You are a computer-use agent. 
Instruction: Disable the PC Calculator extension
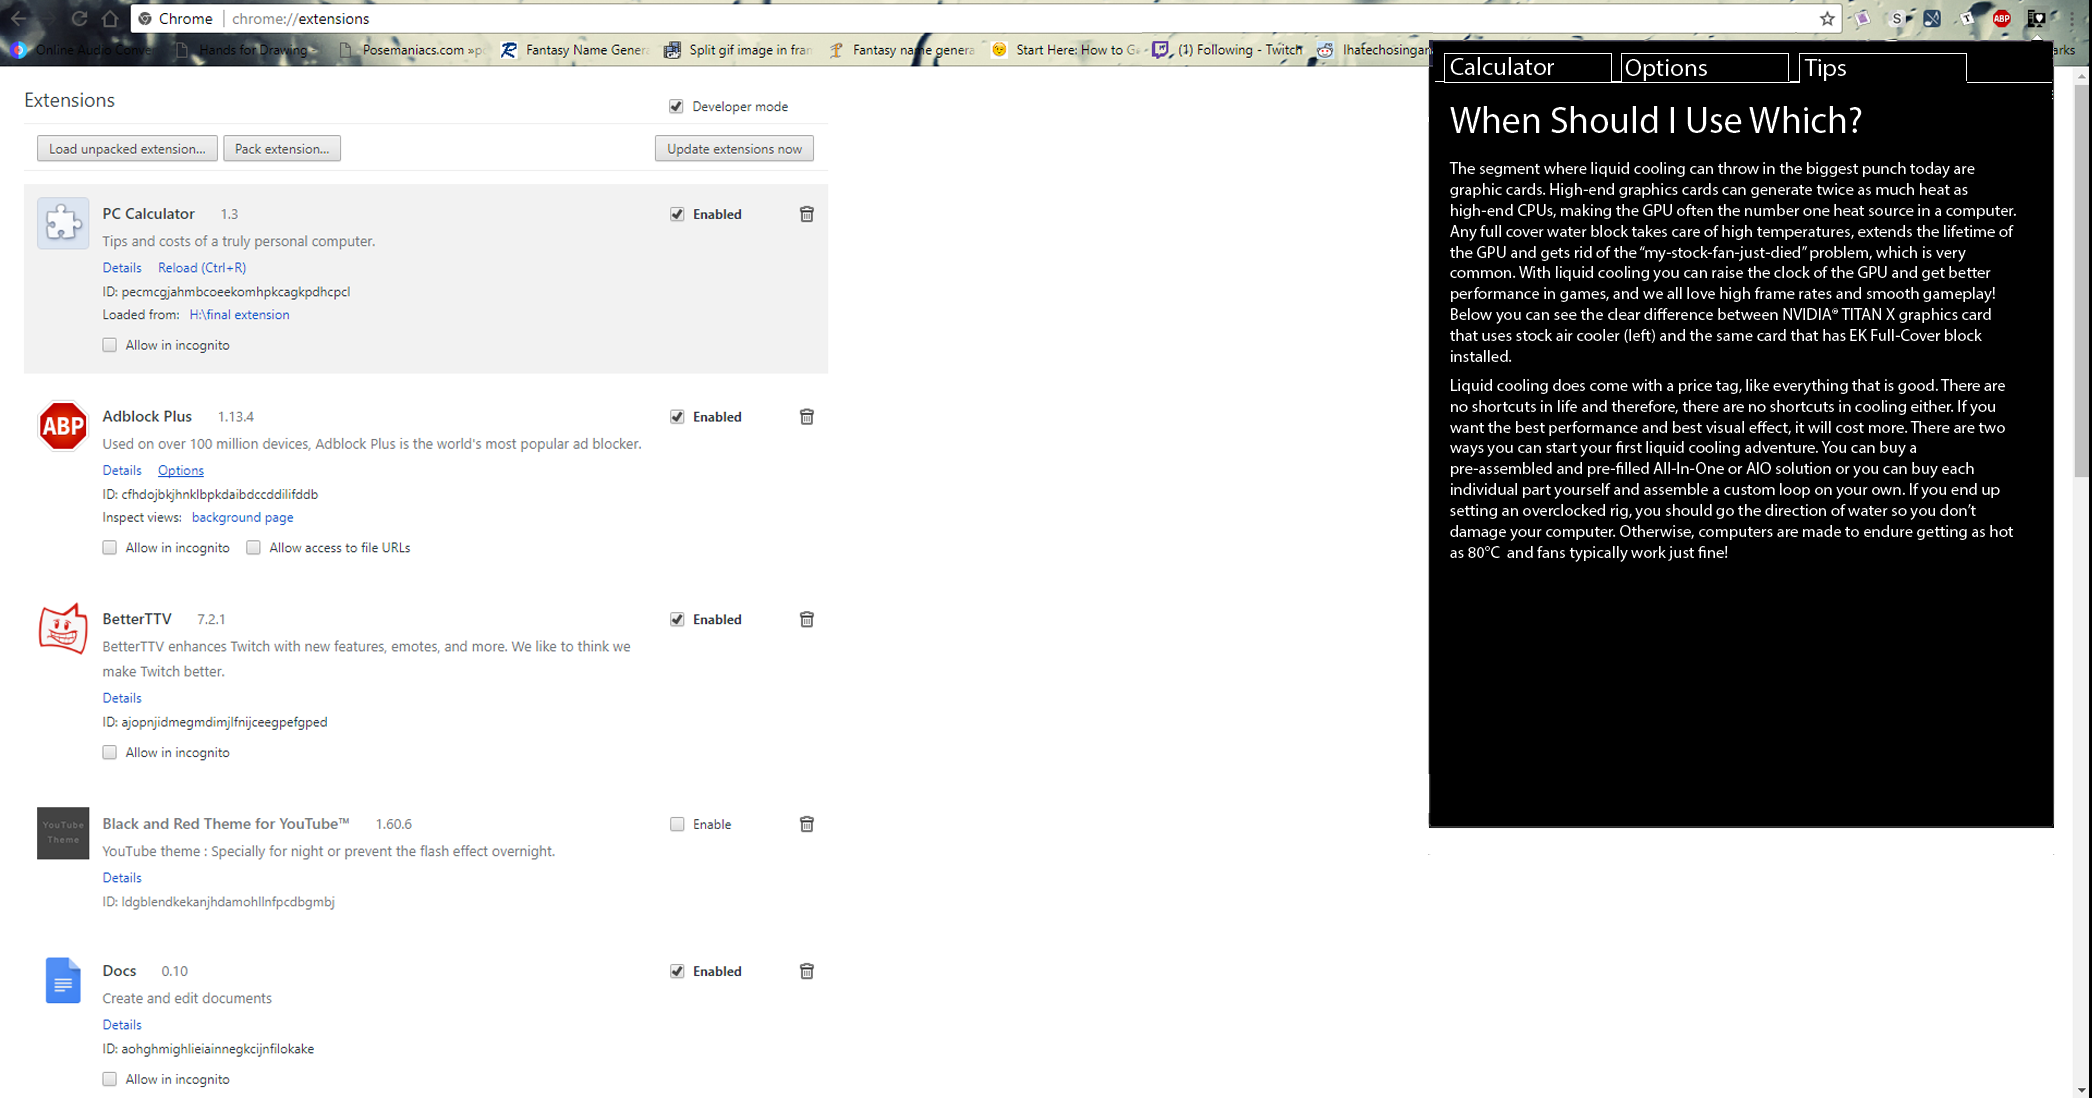pyautogui.click(x=677, y=214)
